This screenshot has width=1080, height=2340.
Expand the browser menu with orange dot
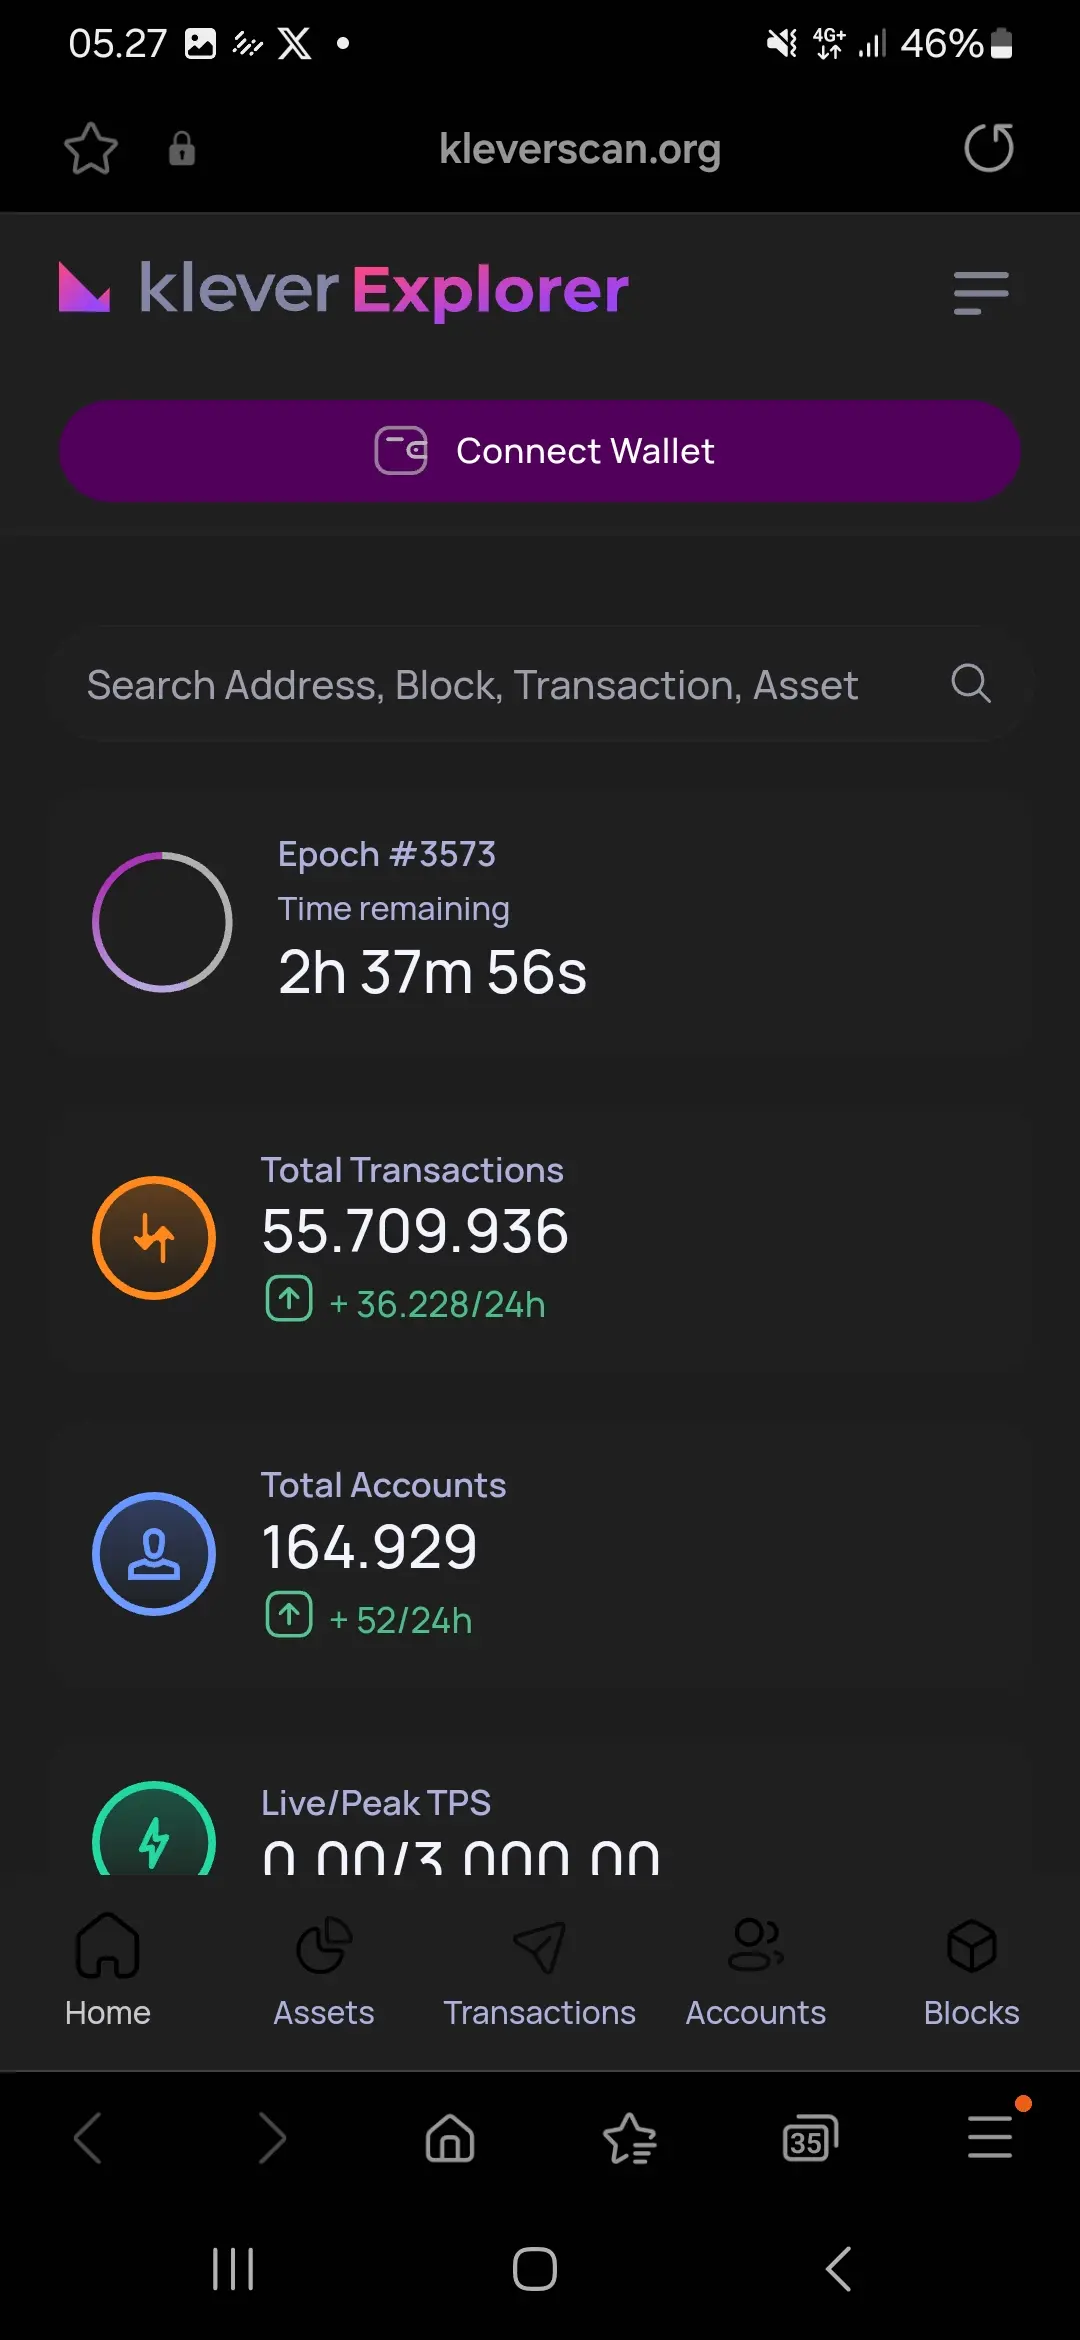click(x=990, y=2136)
